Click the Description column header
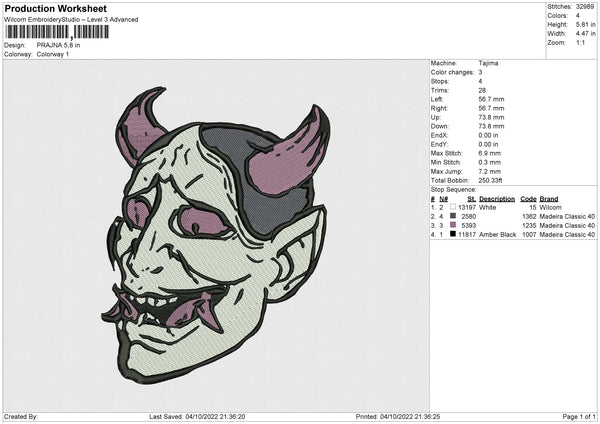600x424 pixels. pyautogui.click(x=497, y=199)
